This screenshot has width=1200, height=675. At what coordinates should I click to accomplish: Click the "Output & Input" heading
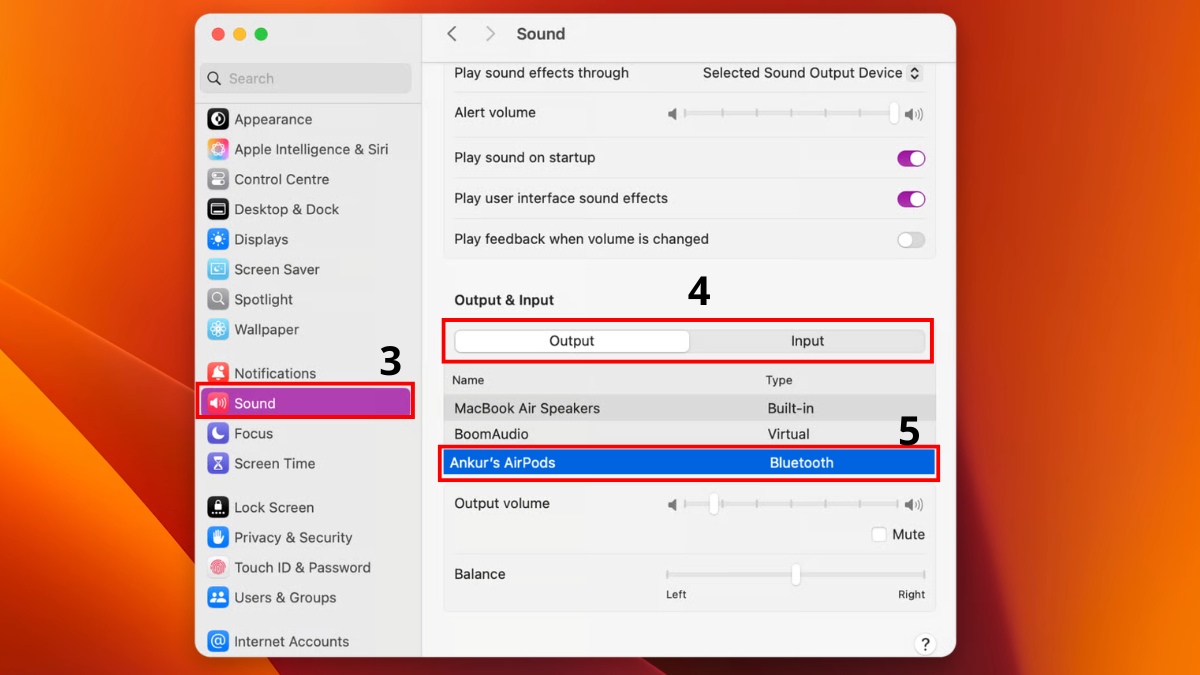504,300
